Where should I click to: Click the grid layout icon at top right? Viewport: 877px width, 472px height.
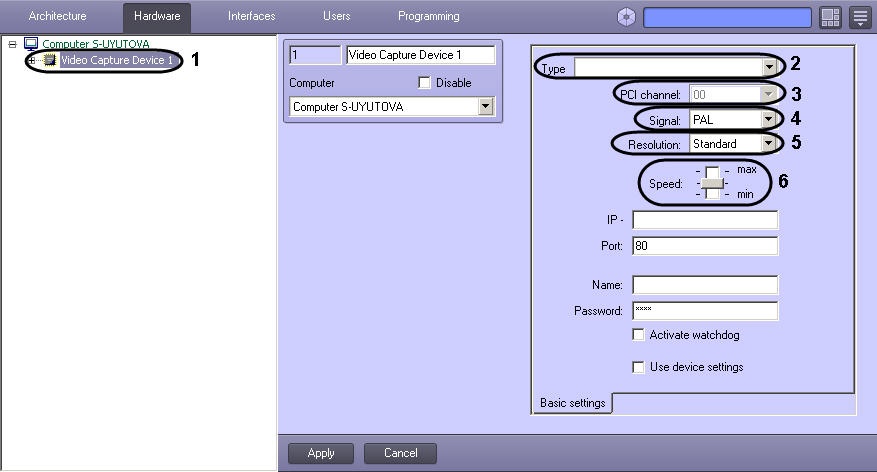coord(830,17)
